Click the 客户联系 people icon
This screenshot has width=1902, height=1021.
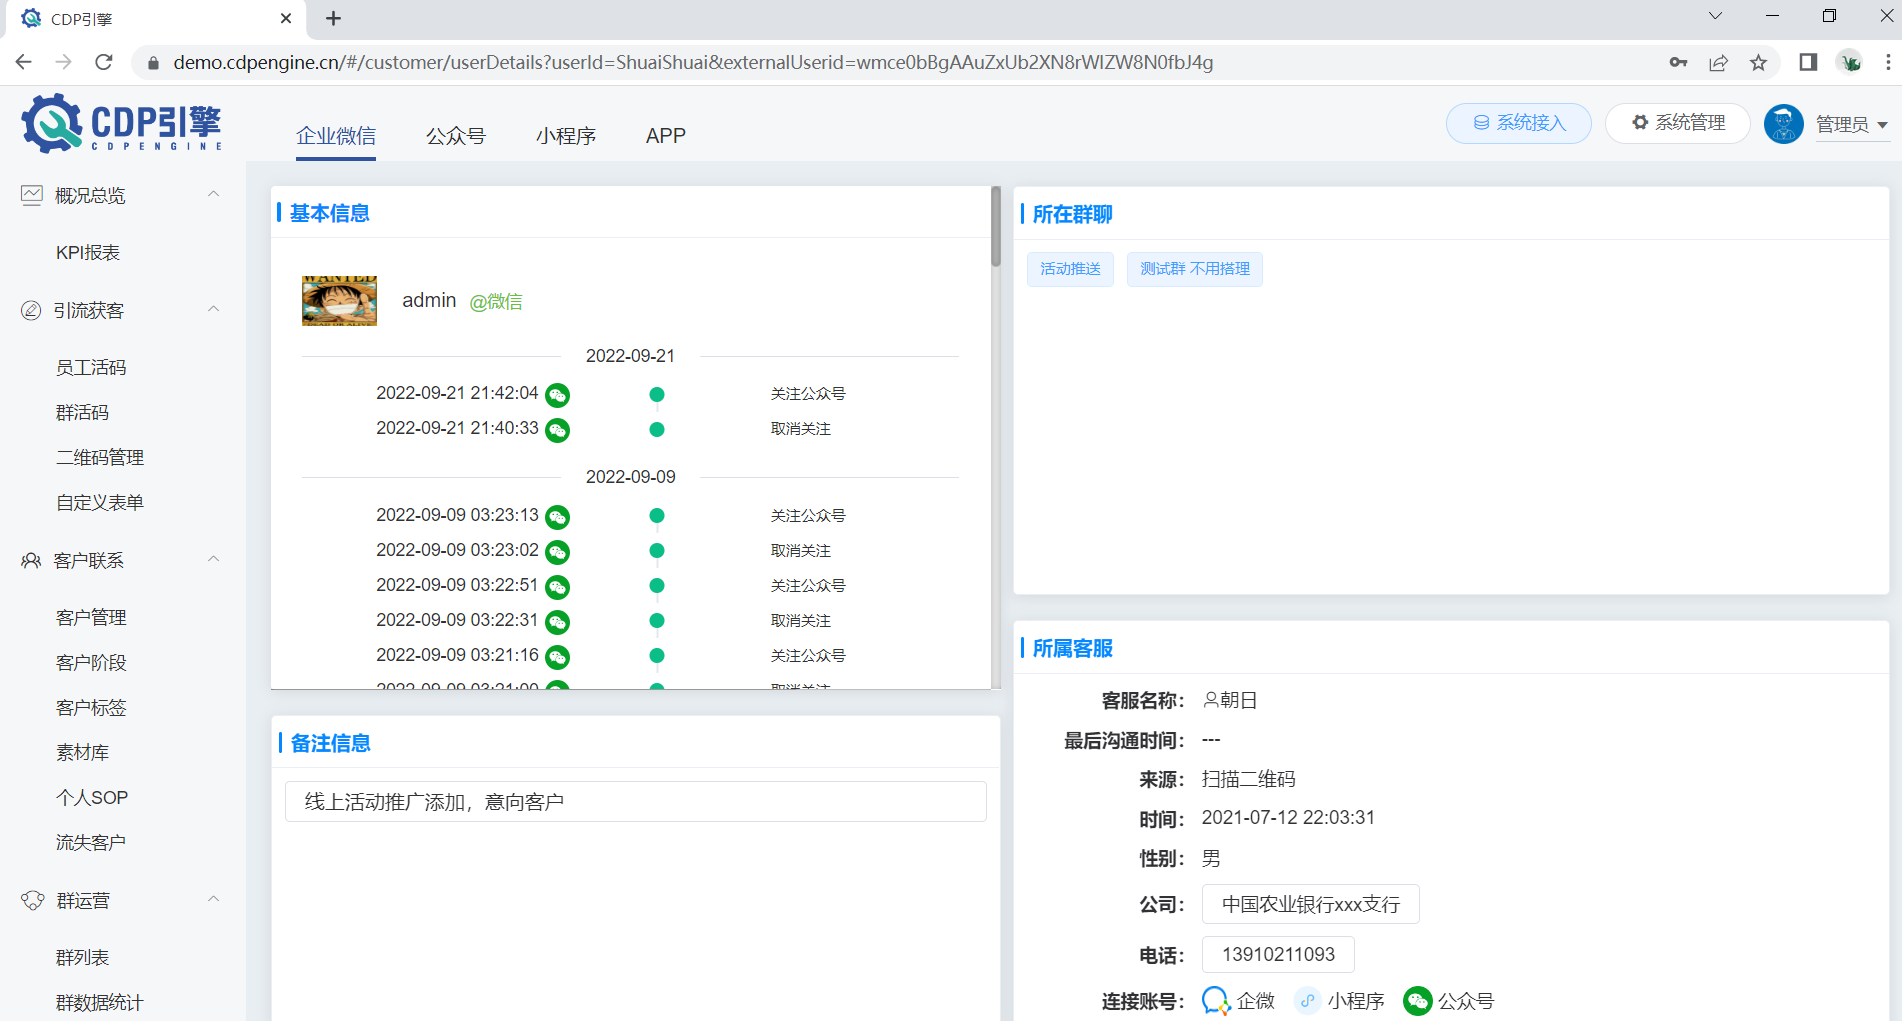(x=32, y=560)
